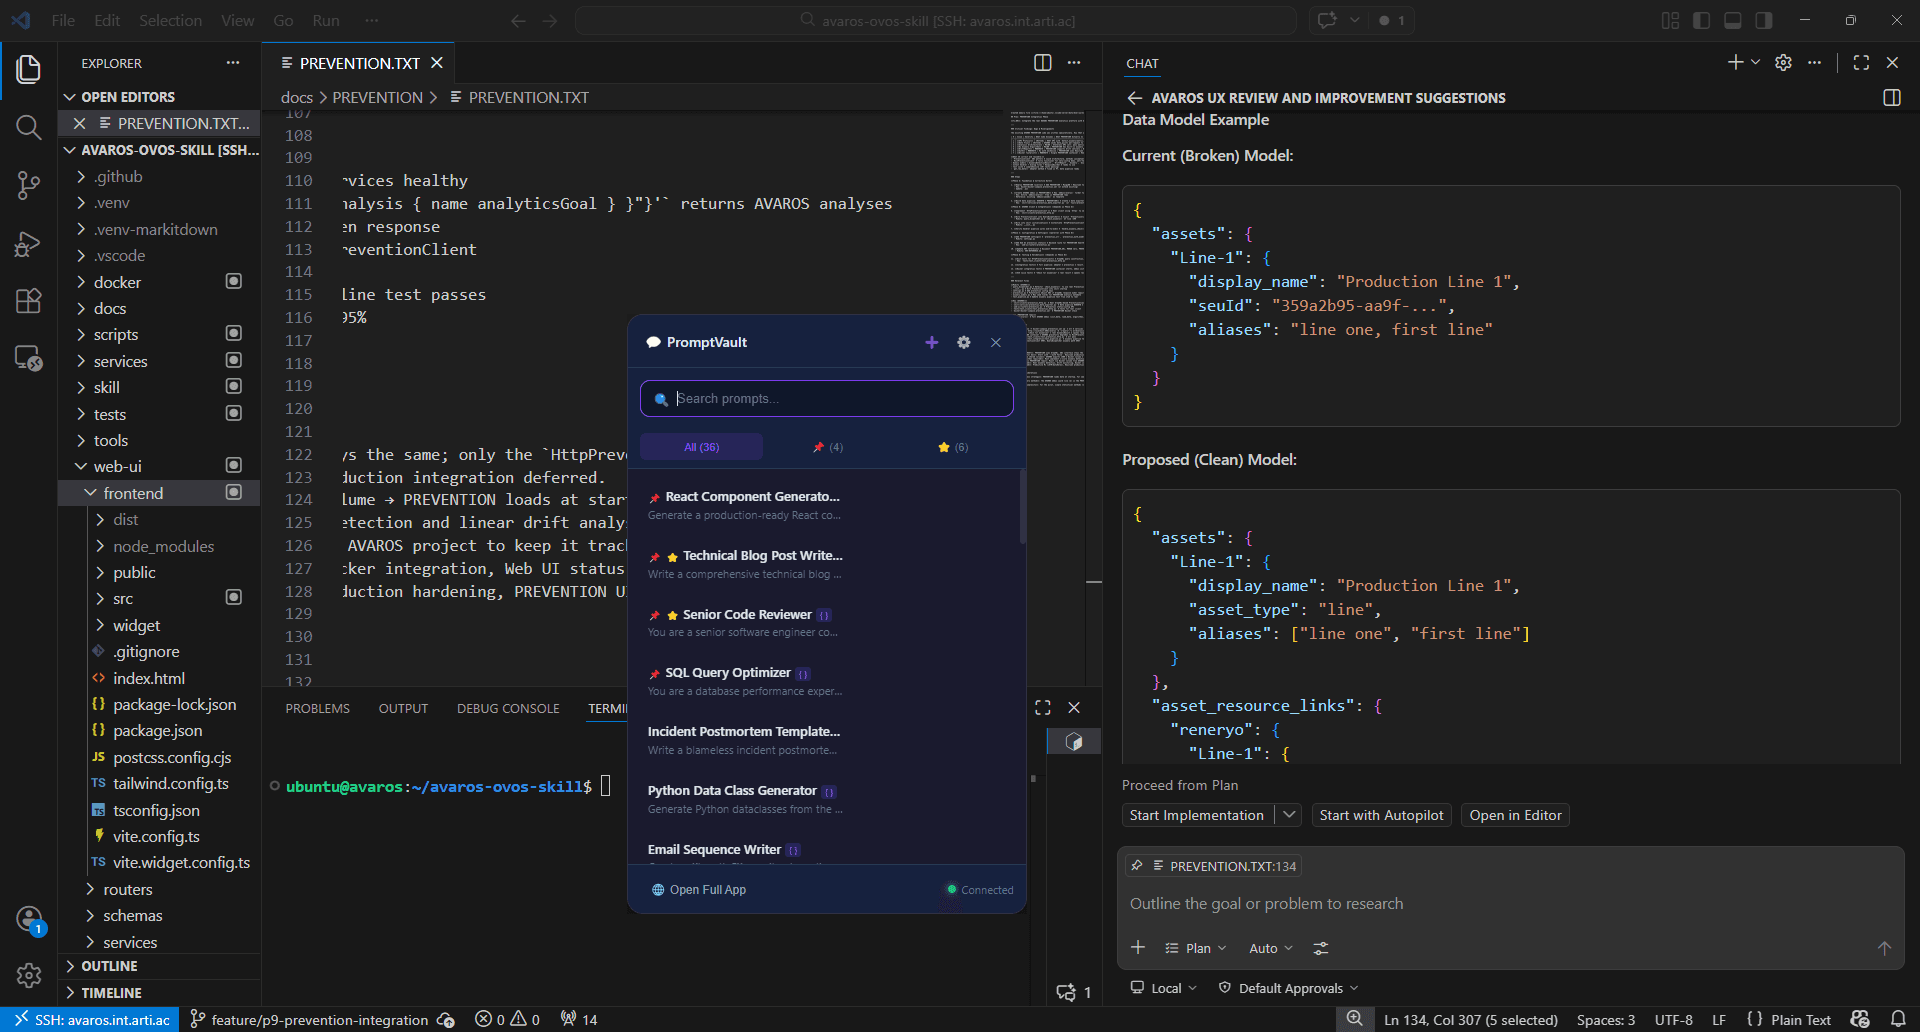Toggle the panel visibility
This screenshot has width=1920, height=1032.
[1732, 20]
